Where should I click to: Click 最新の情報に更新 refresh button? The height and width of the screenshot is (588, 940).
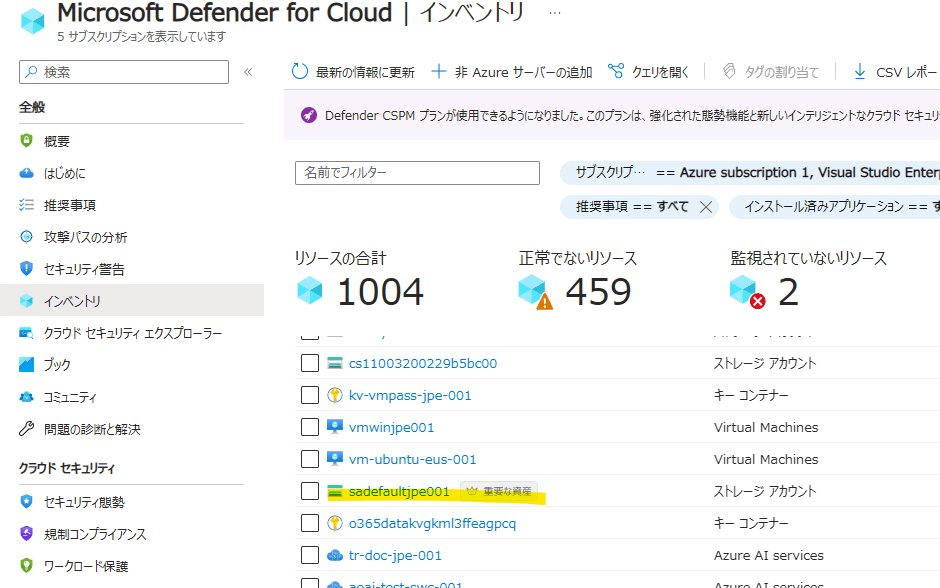click(x=353, y=72)
